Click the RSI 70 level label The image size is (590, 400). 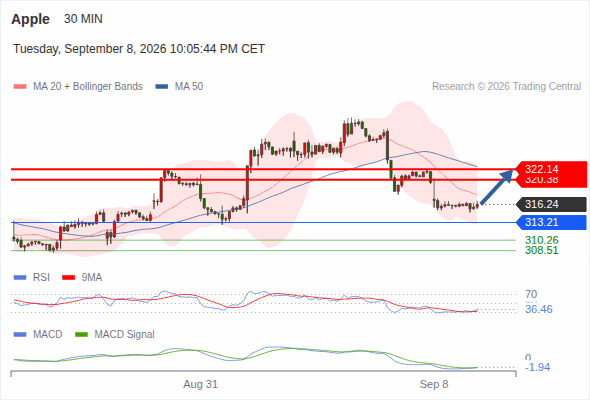click(x=531, y=294)
